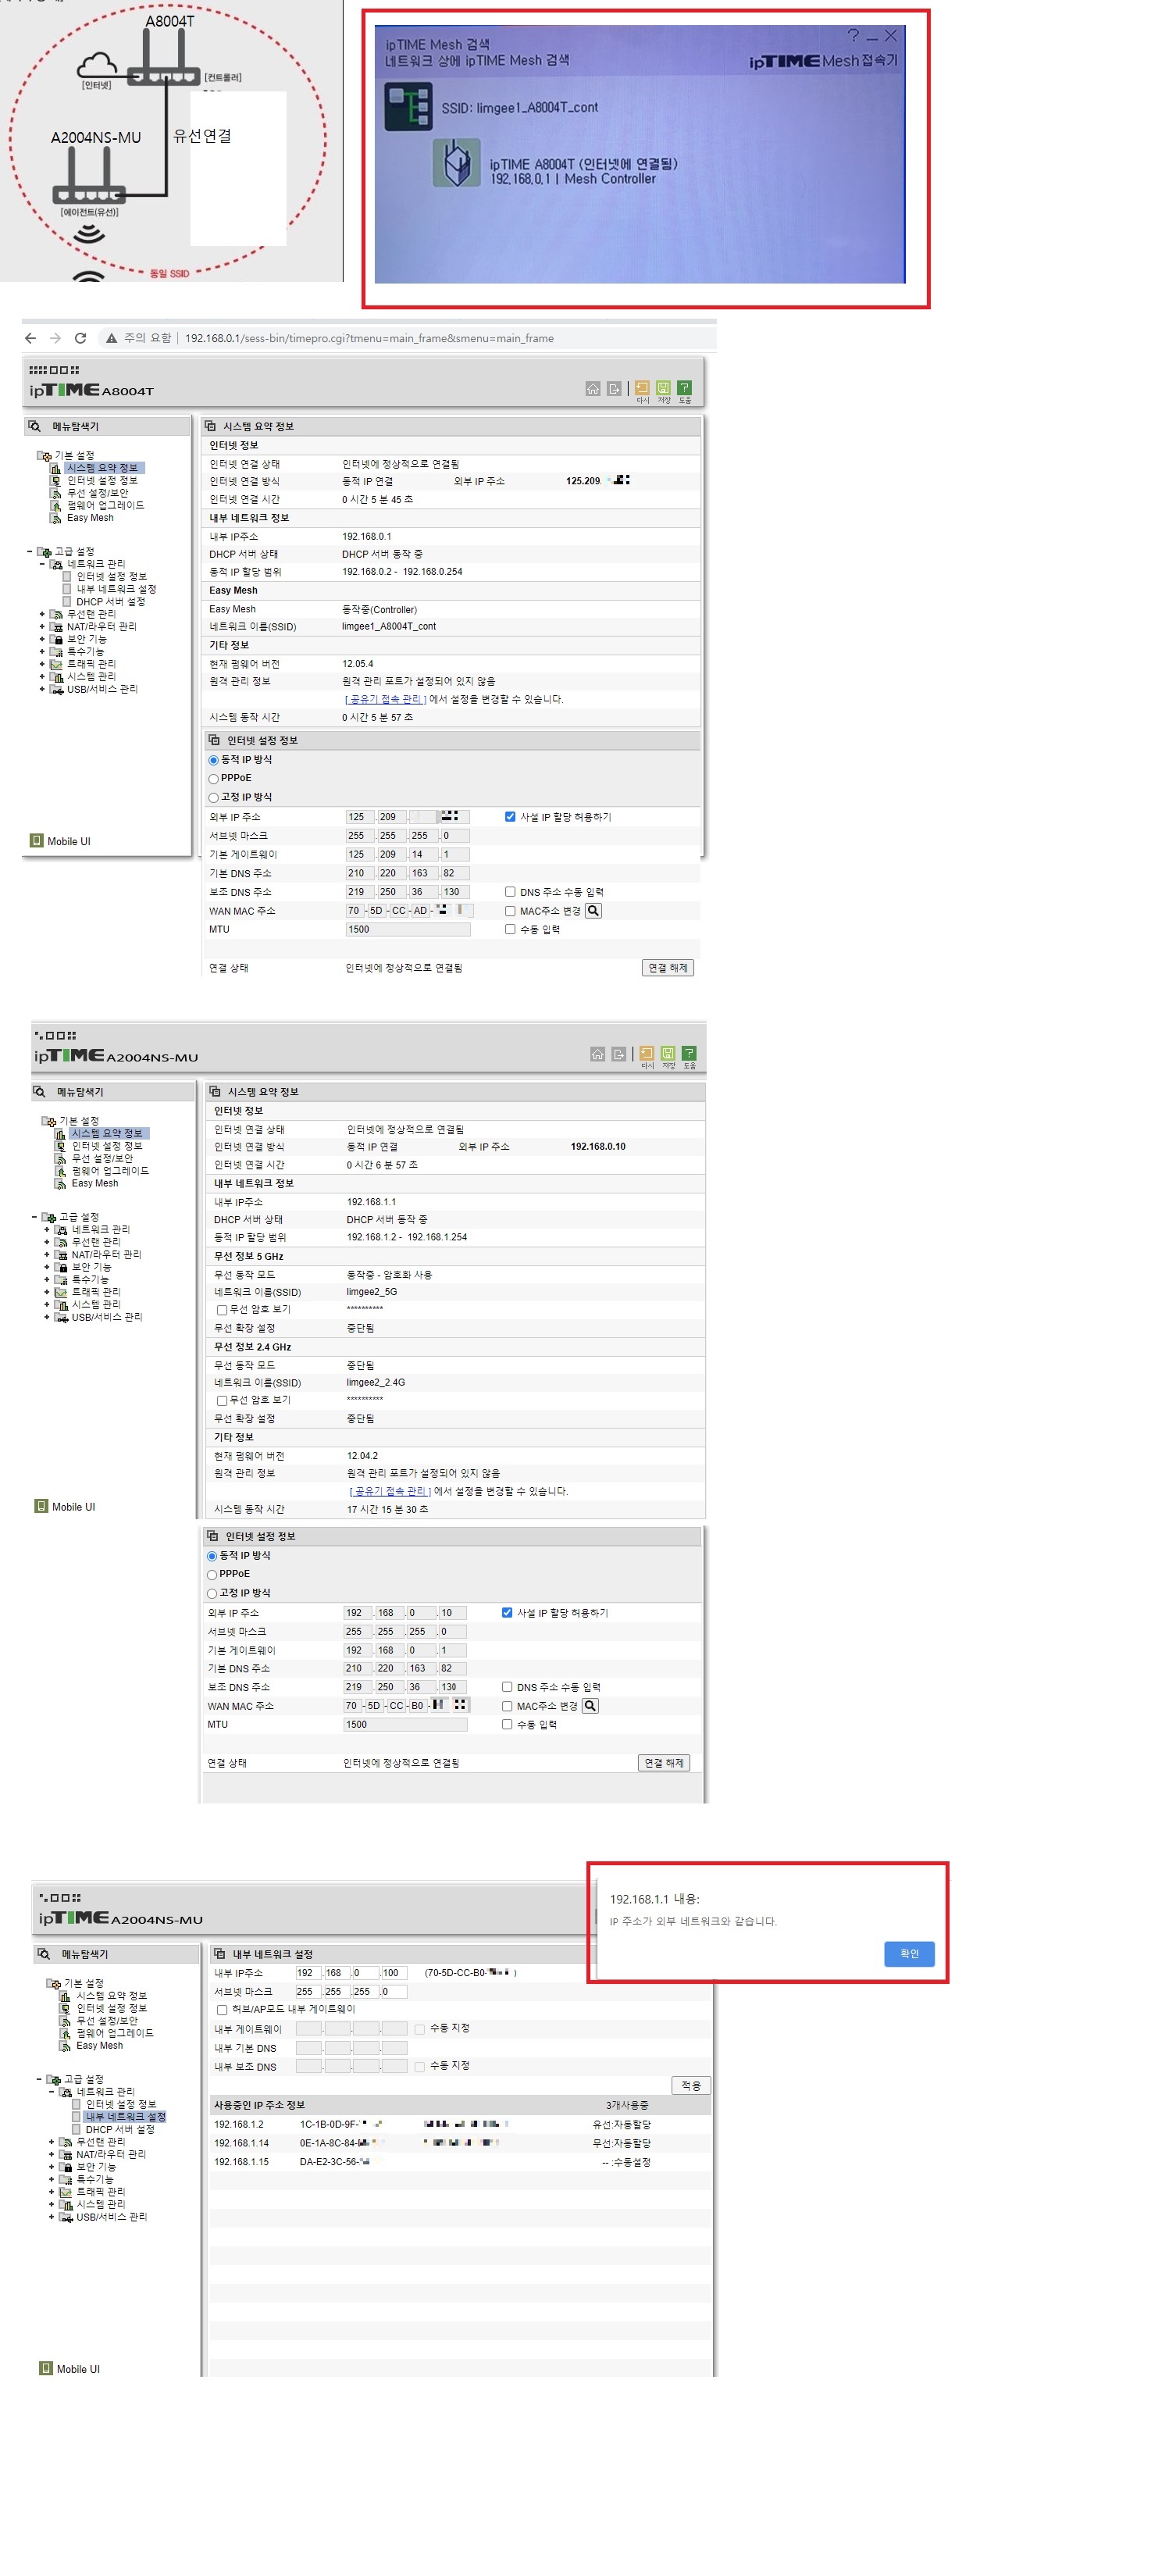Click the 주의 요함 warning icon in the address bar
Image resolution: width=1151 pixels, height=2576 pixels.
112,338
